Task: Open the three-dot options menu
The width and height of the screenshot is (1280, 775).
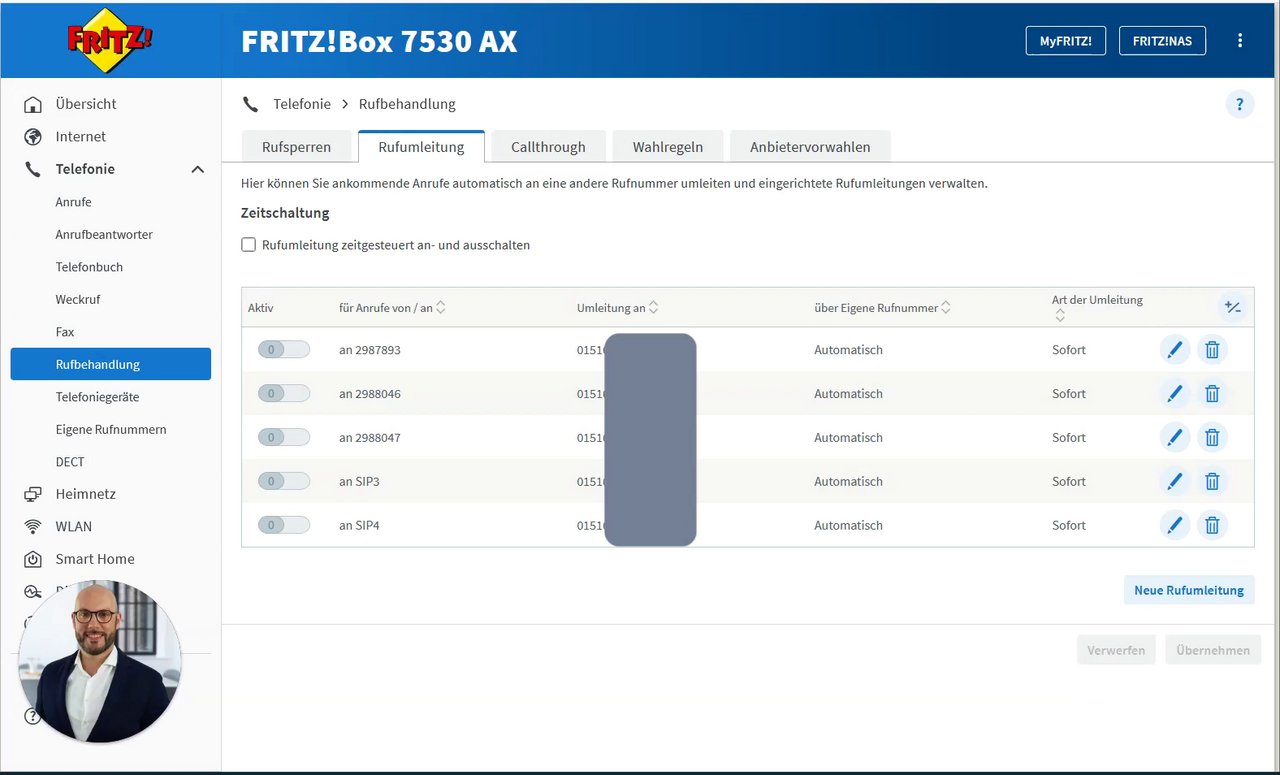Action: click(1240, 40)
